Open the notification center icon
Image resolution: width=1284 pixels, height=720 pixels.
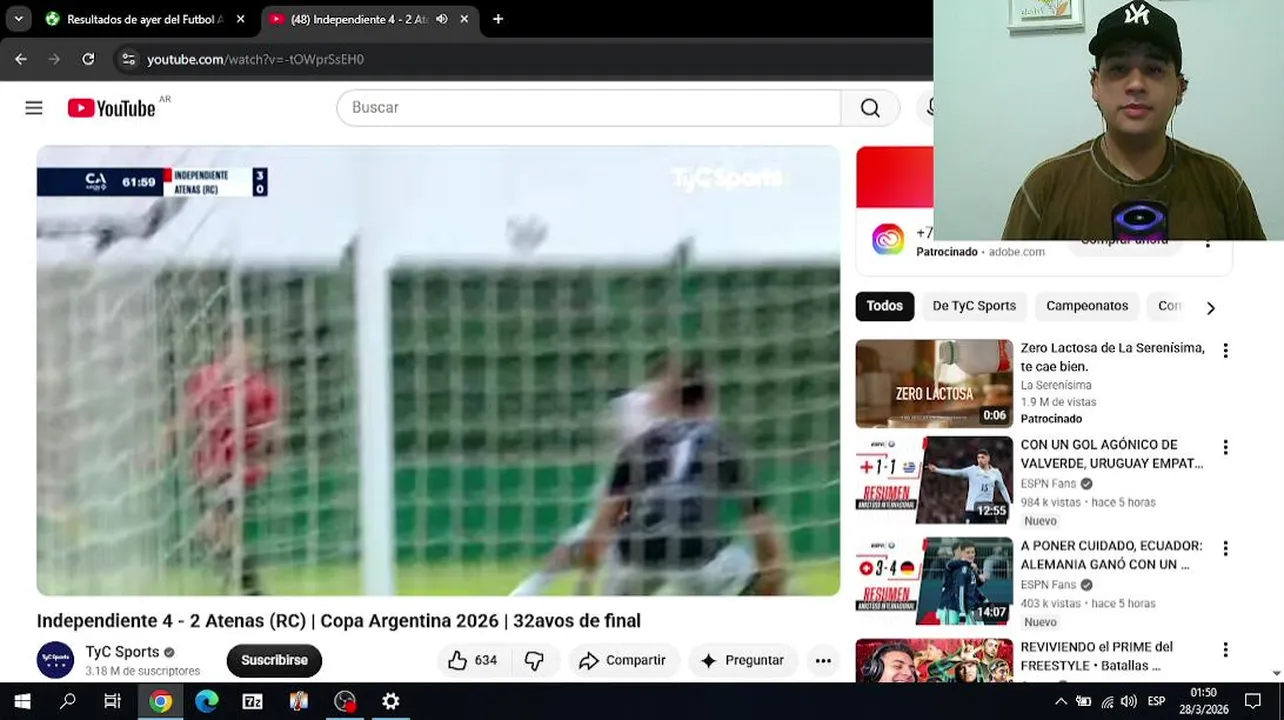pyautogui.click(x=1253, y=701)
